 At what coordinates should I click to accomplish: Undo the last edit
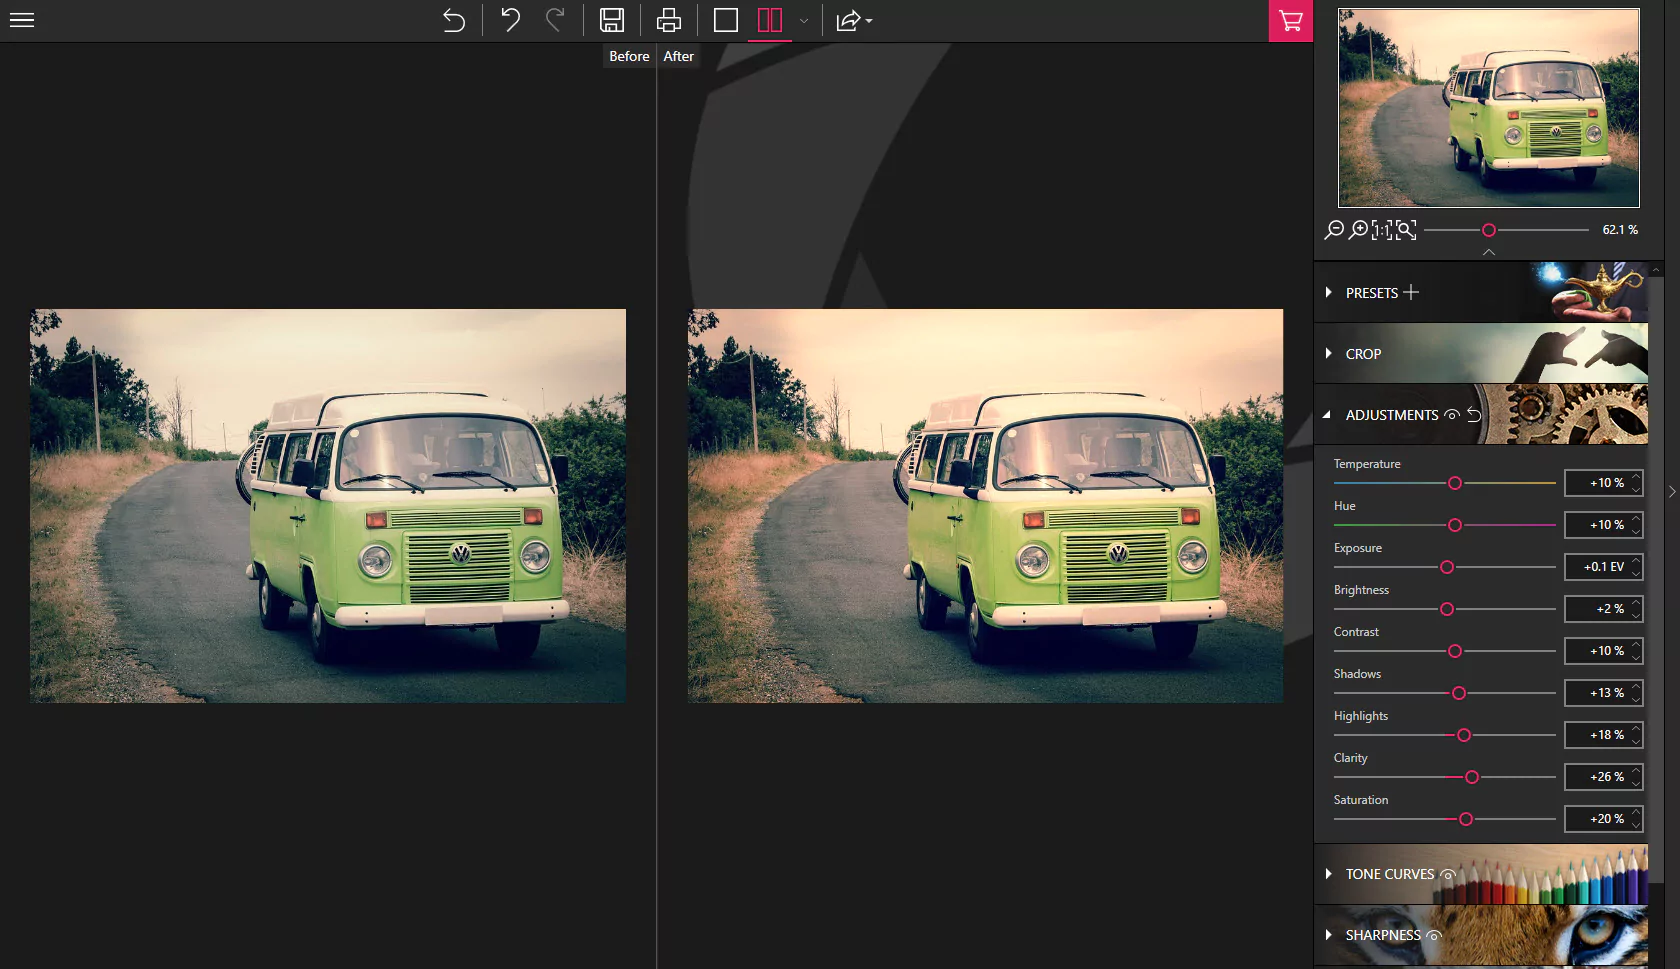pos(509,20)
